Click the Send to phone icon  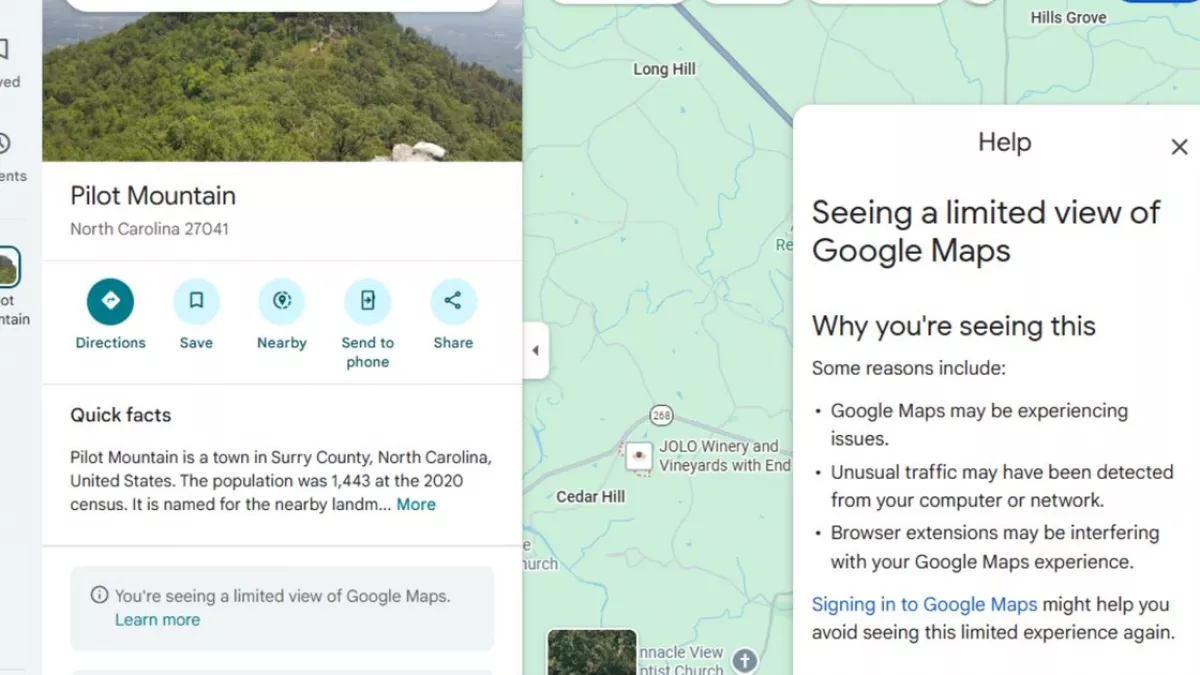click(x=367, y=301)
